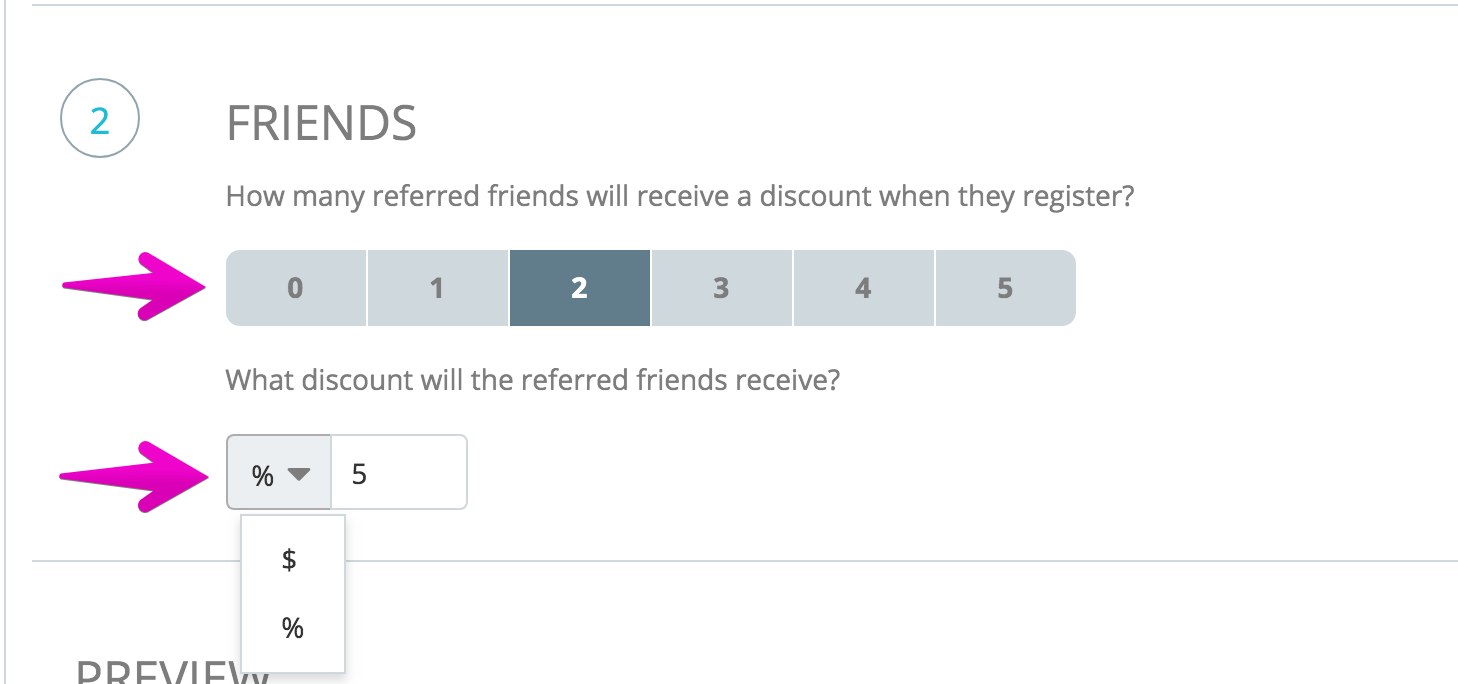The height and width of the screenshot is (684, 1458).
Task: Choose 4 referred friends
Action: click(864, 288)
